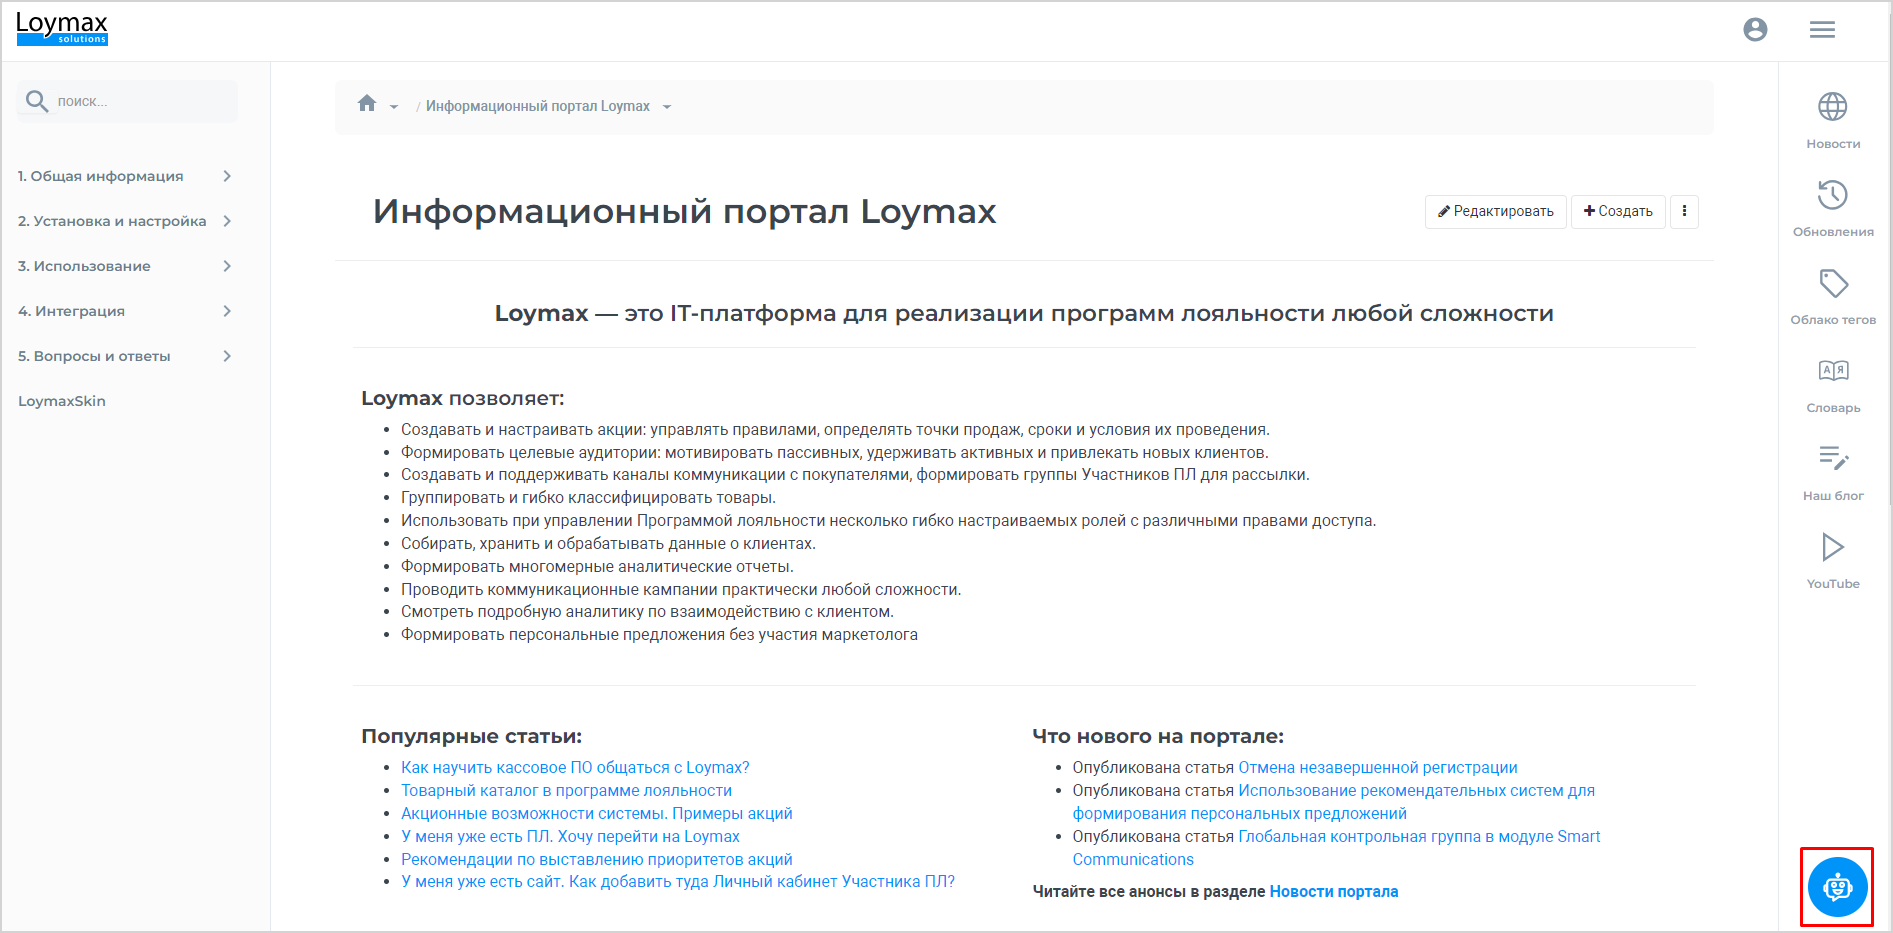Click heading Популярные статьи:
This screenshot has width=1893, height=933.
tap(471, 737)
